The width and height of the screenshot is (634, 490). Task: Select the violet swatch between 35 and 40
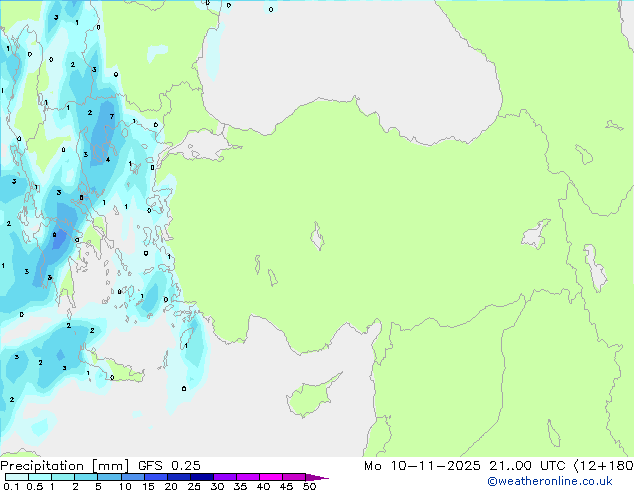[248, 477]
